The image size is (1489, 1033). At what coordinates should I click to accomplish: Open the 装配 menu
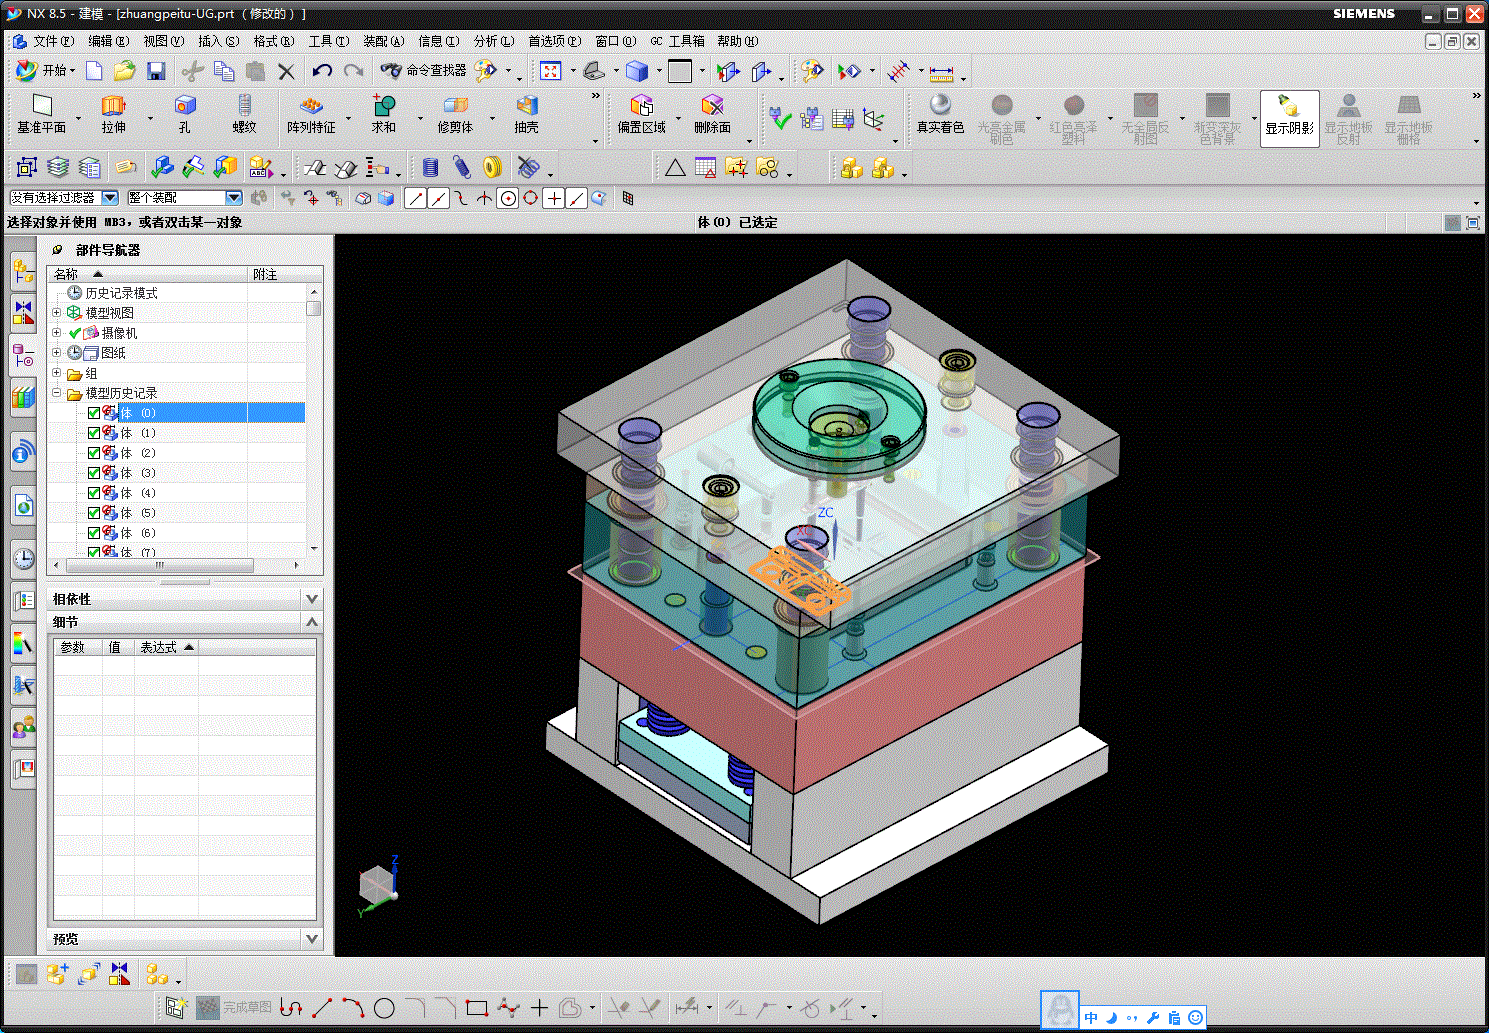(383, 41)
